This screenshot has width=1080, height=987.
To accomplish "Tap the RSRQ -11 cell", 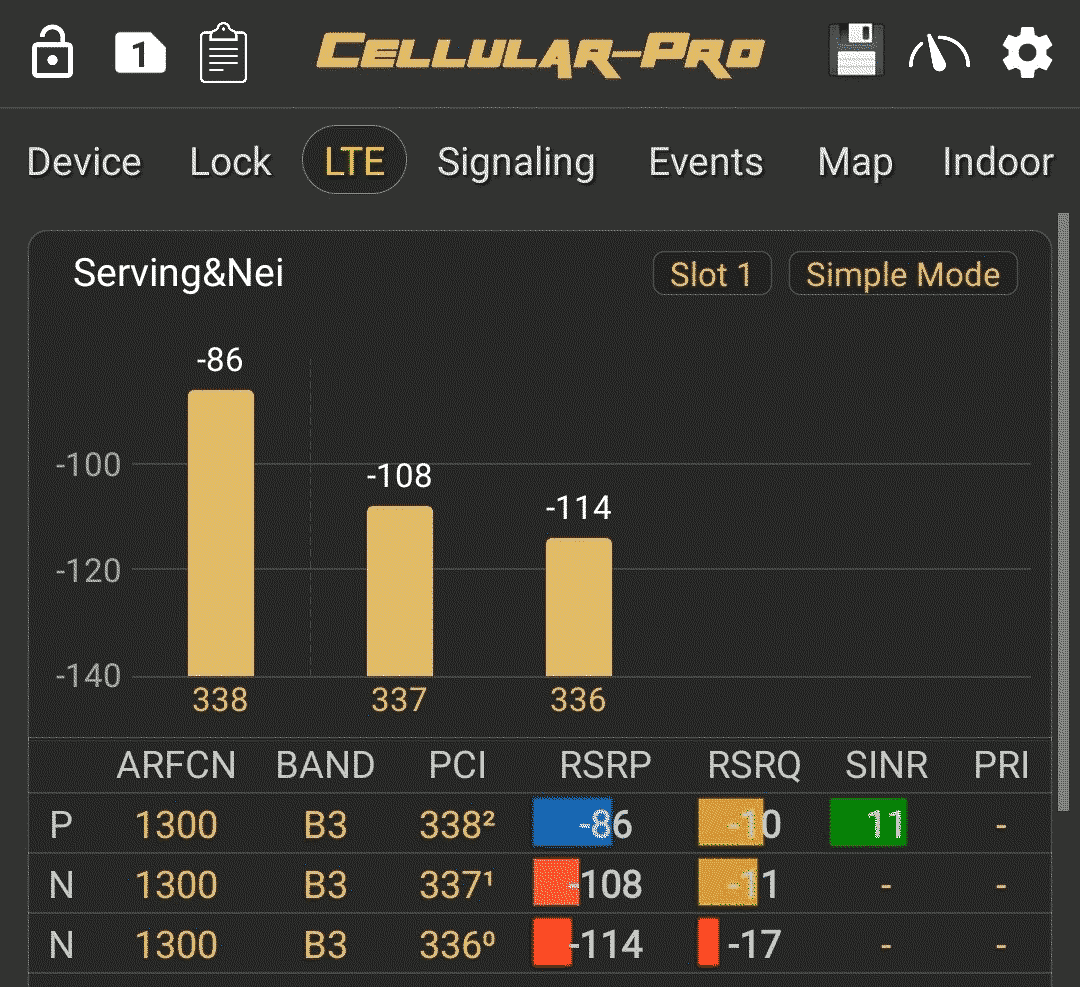I will coord(738,883).
